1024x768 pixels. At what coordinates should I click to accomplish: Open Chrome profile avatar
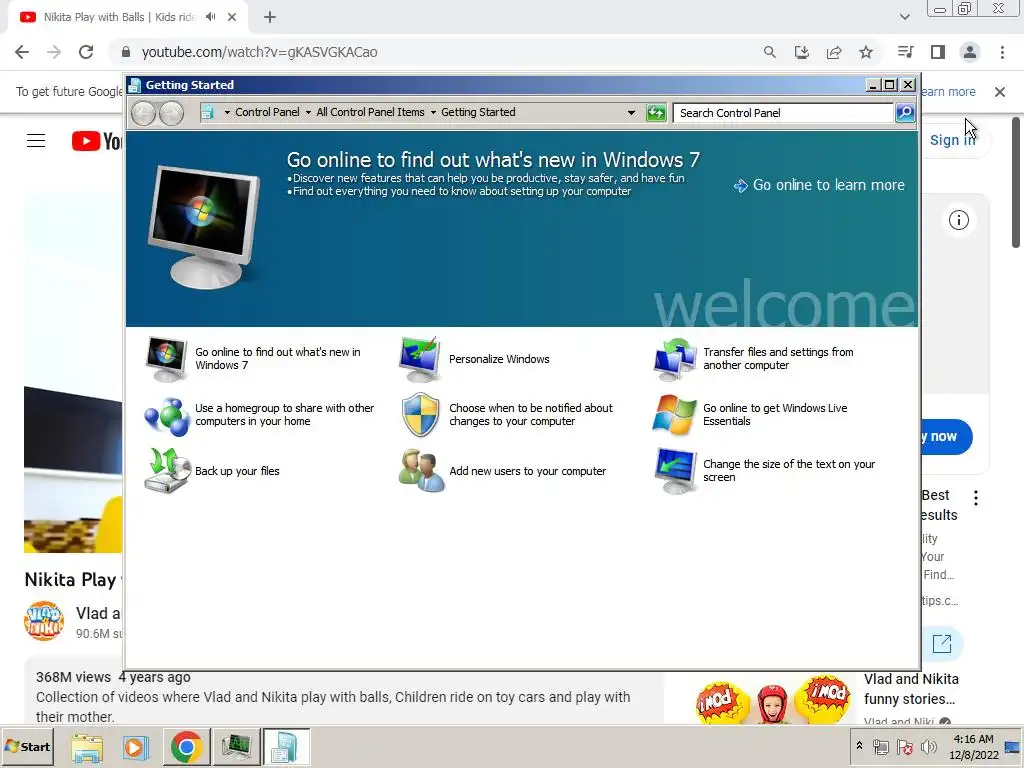click(x=970, y=52)
